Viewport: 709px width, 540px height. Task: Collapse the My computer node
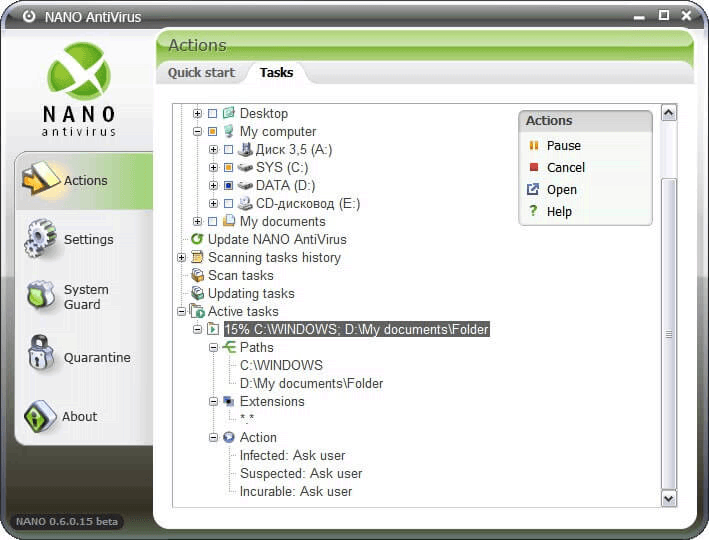[197, 131]
